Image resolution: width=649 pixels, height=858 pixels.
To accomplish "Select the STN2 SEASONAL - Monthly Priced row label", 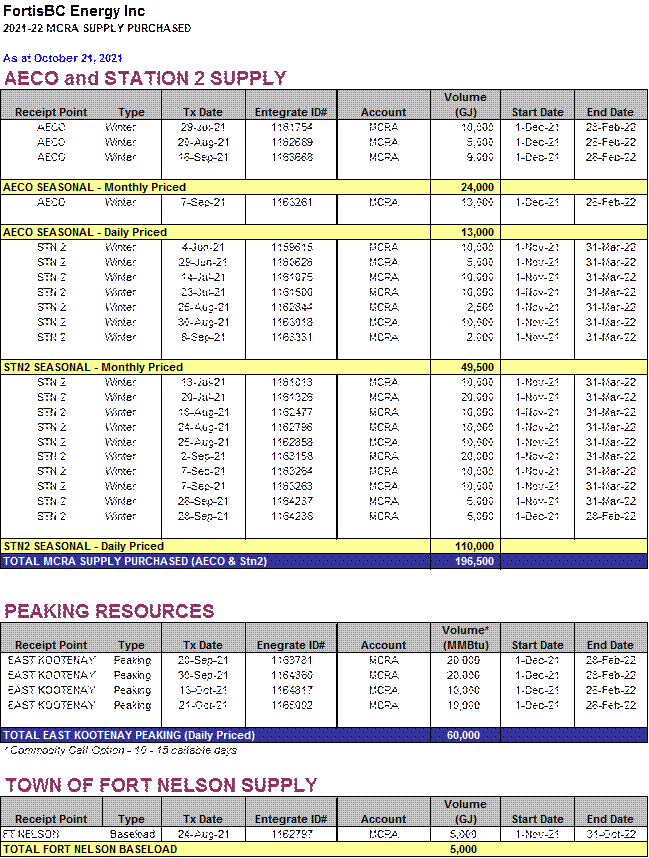I will (93, 367).
